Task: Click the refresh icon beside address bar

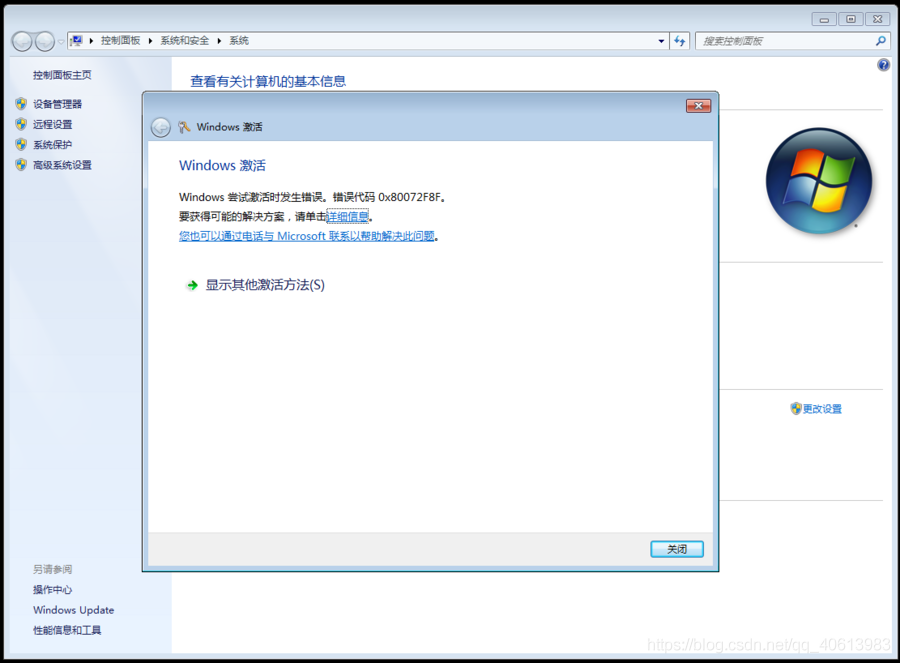Action: click(679, 41)
